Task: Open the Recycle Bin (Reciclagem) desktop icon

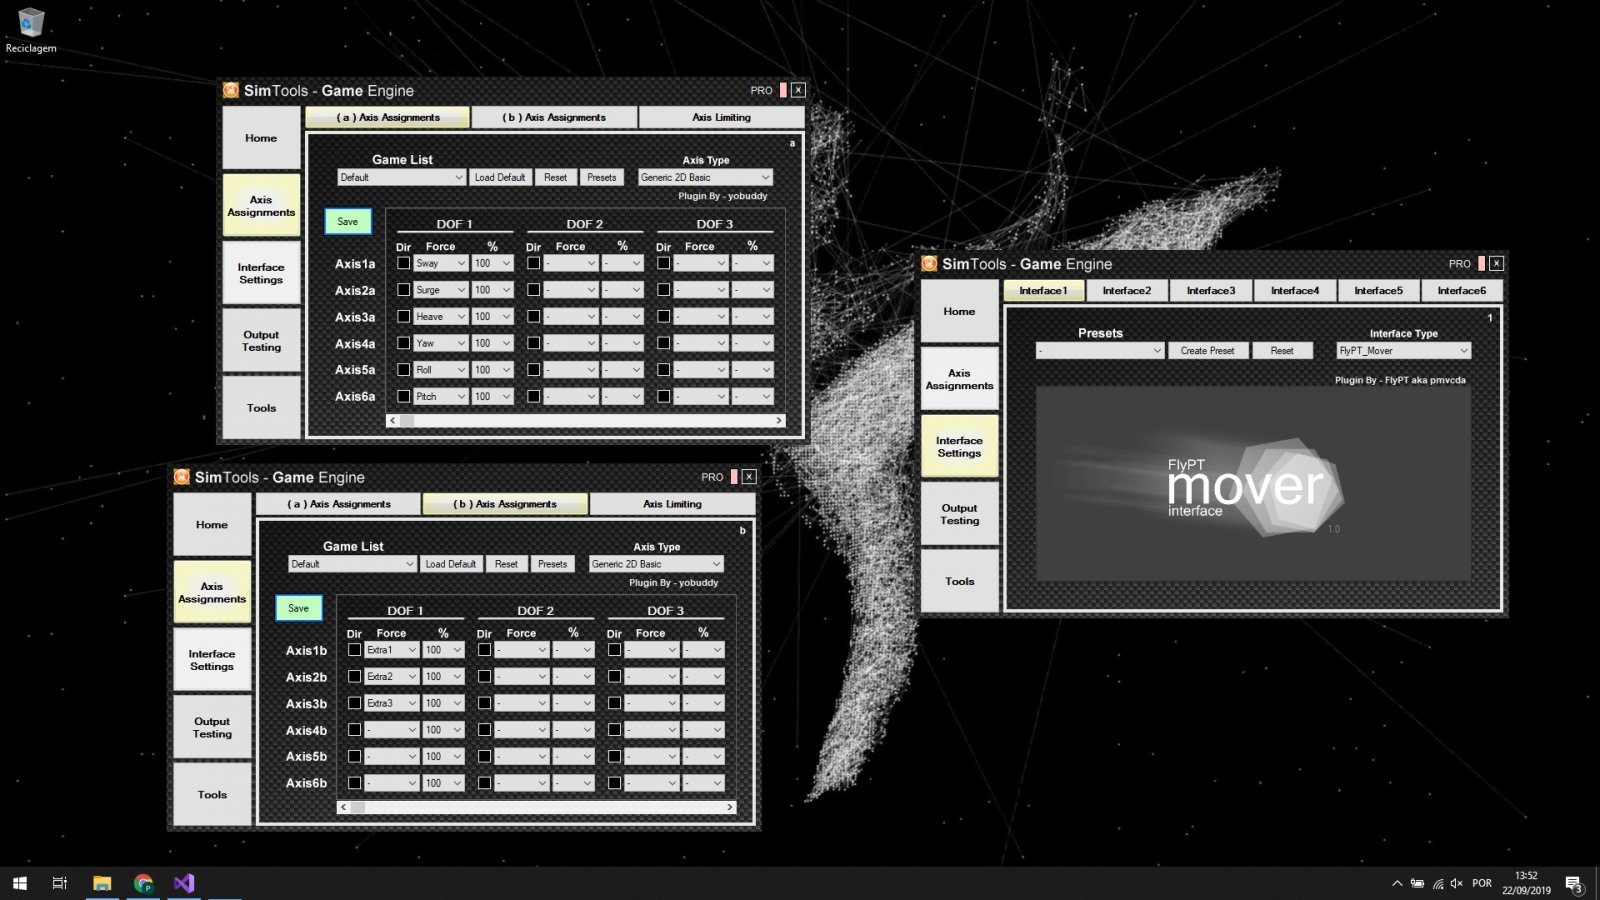Action: pos(31,29)
